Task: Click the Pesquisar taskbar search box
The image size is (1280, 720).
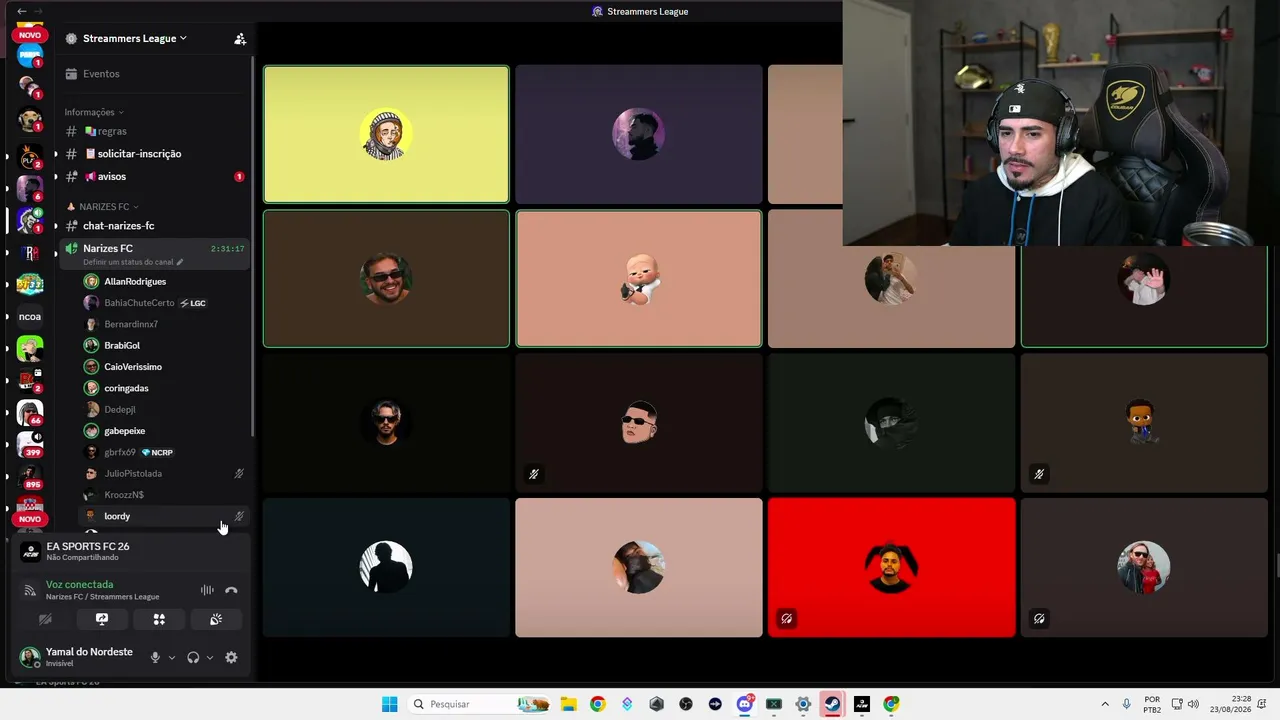Action: pyautogui.click(x=481, y=704)
